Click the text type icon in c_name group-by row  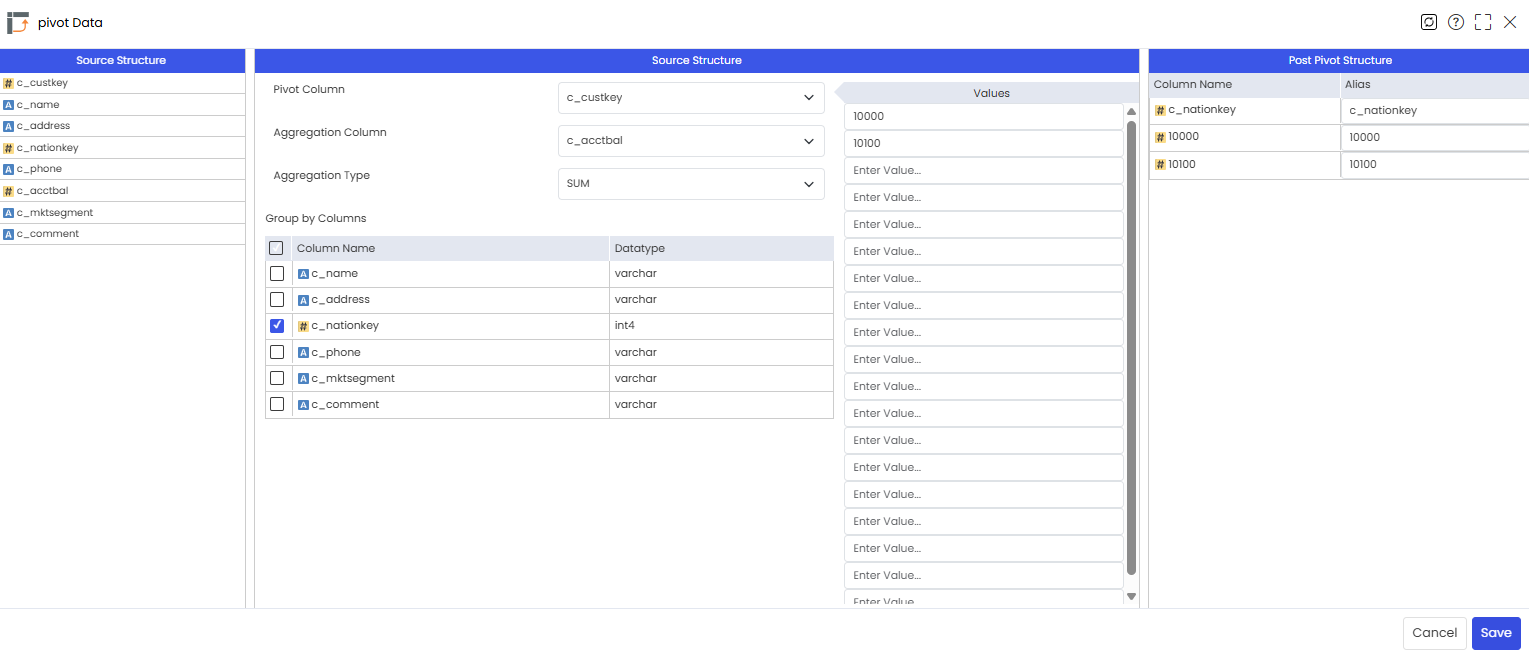tap(303, 274)
